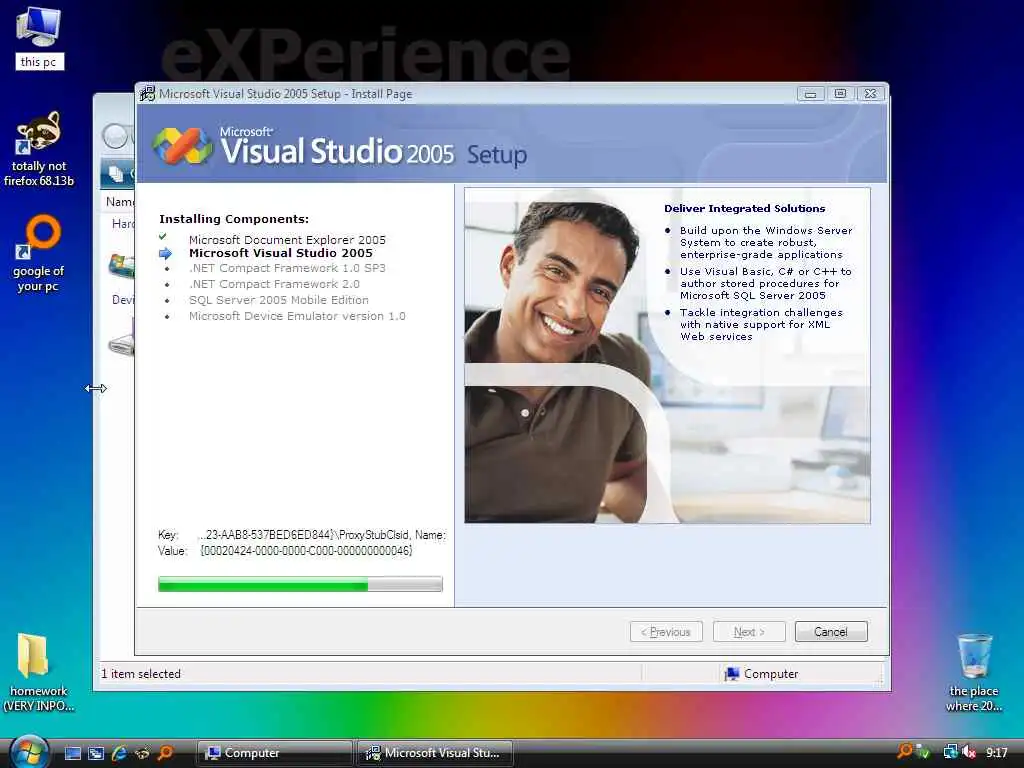Click the green checkmark beside Document Explorer 2005
Viewport: 1024px width, 768px height.
(163, 236)
